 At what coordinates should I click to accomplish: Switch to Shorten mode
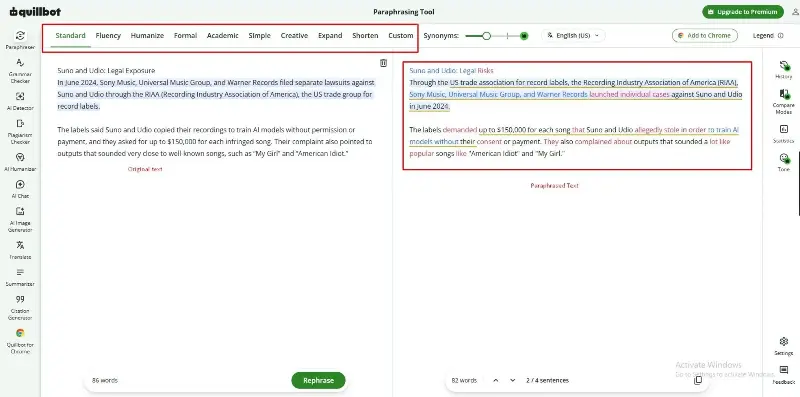(365, 35)
